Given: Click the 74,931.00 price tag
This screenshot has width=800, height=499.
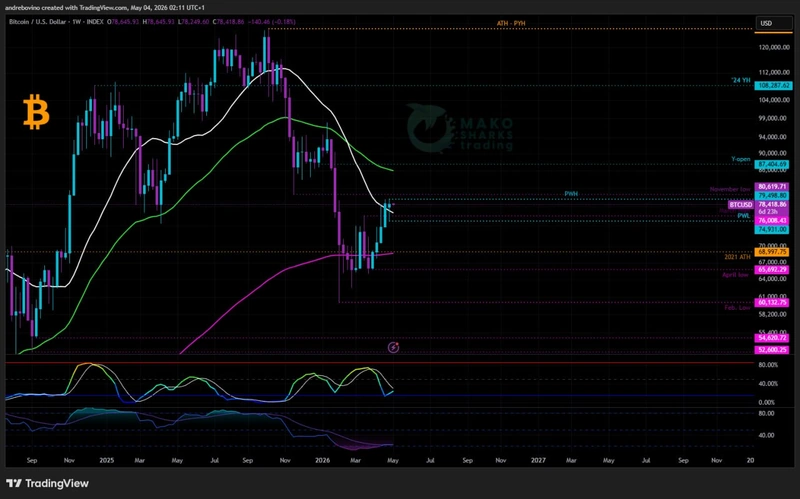Looking at the screenshot, I should (x=772, y=230).
